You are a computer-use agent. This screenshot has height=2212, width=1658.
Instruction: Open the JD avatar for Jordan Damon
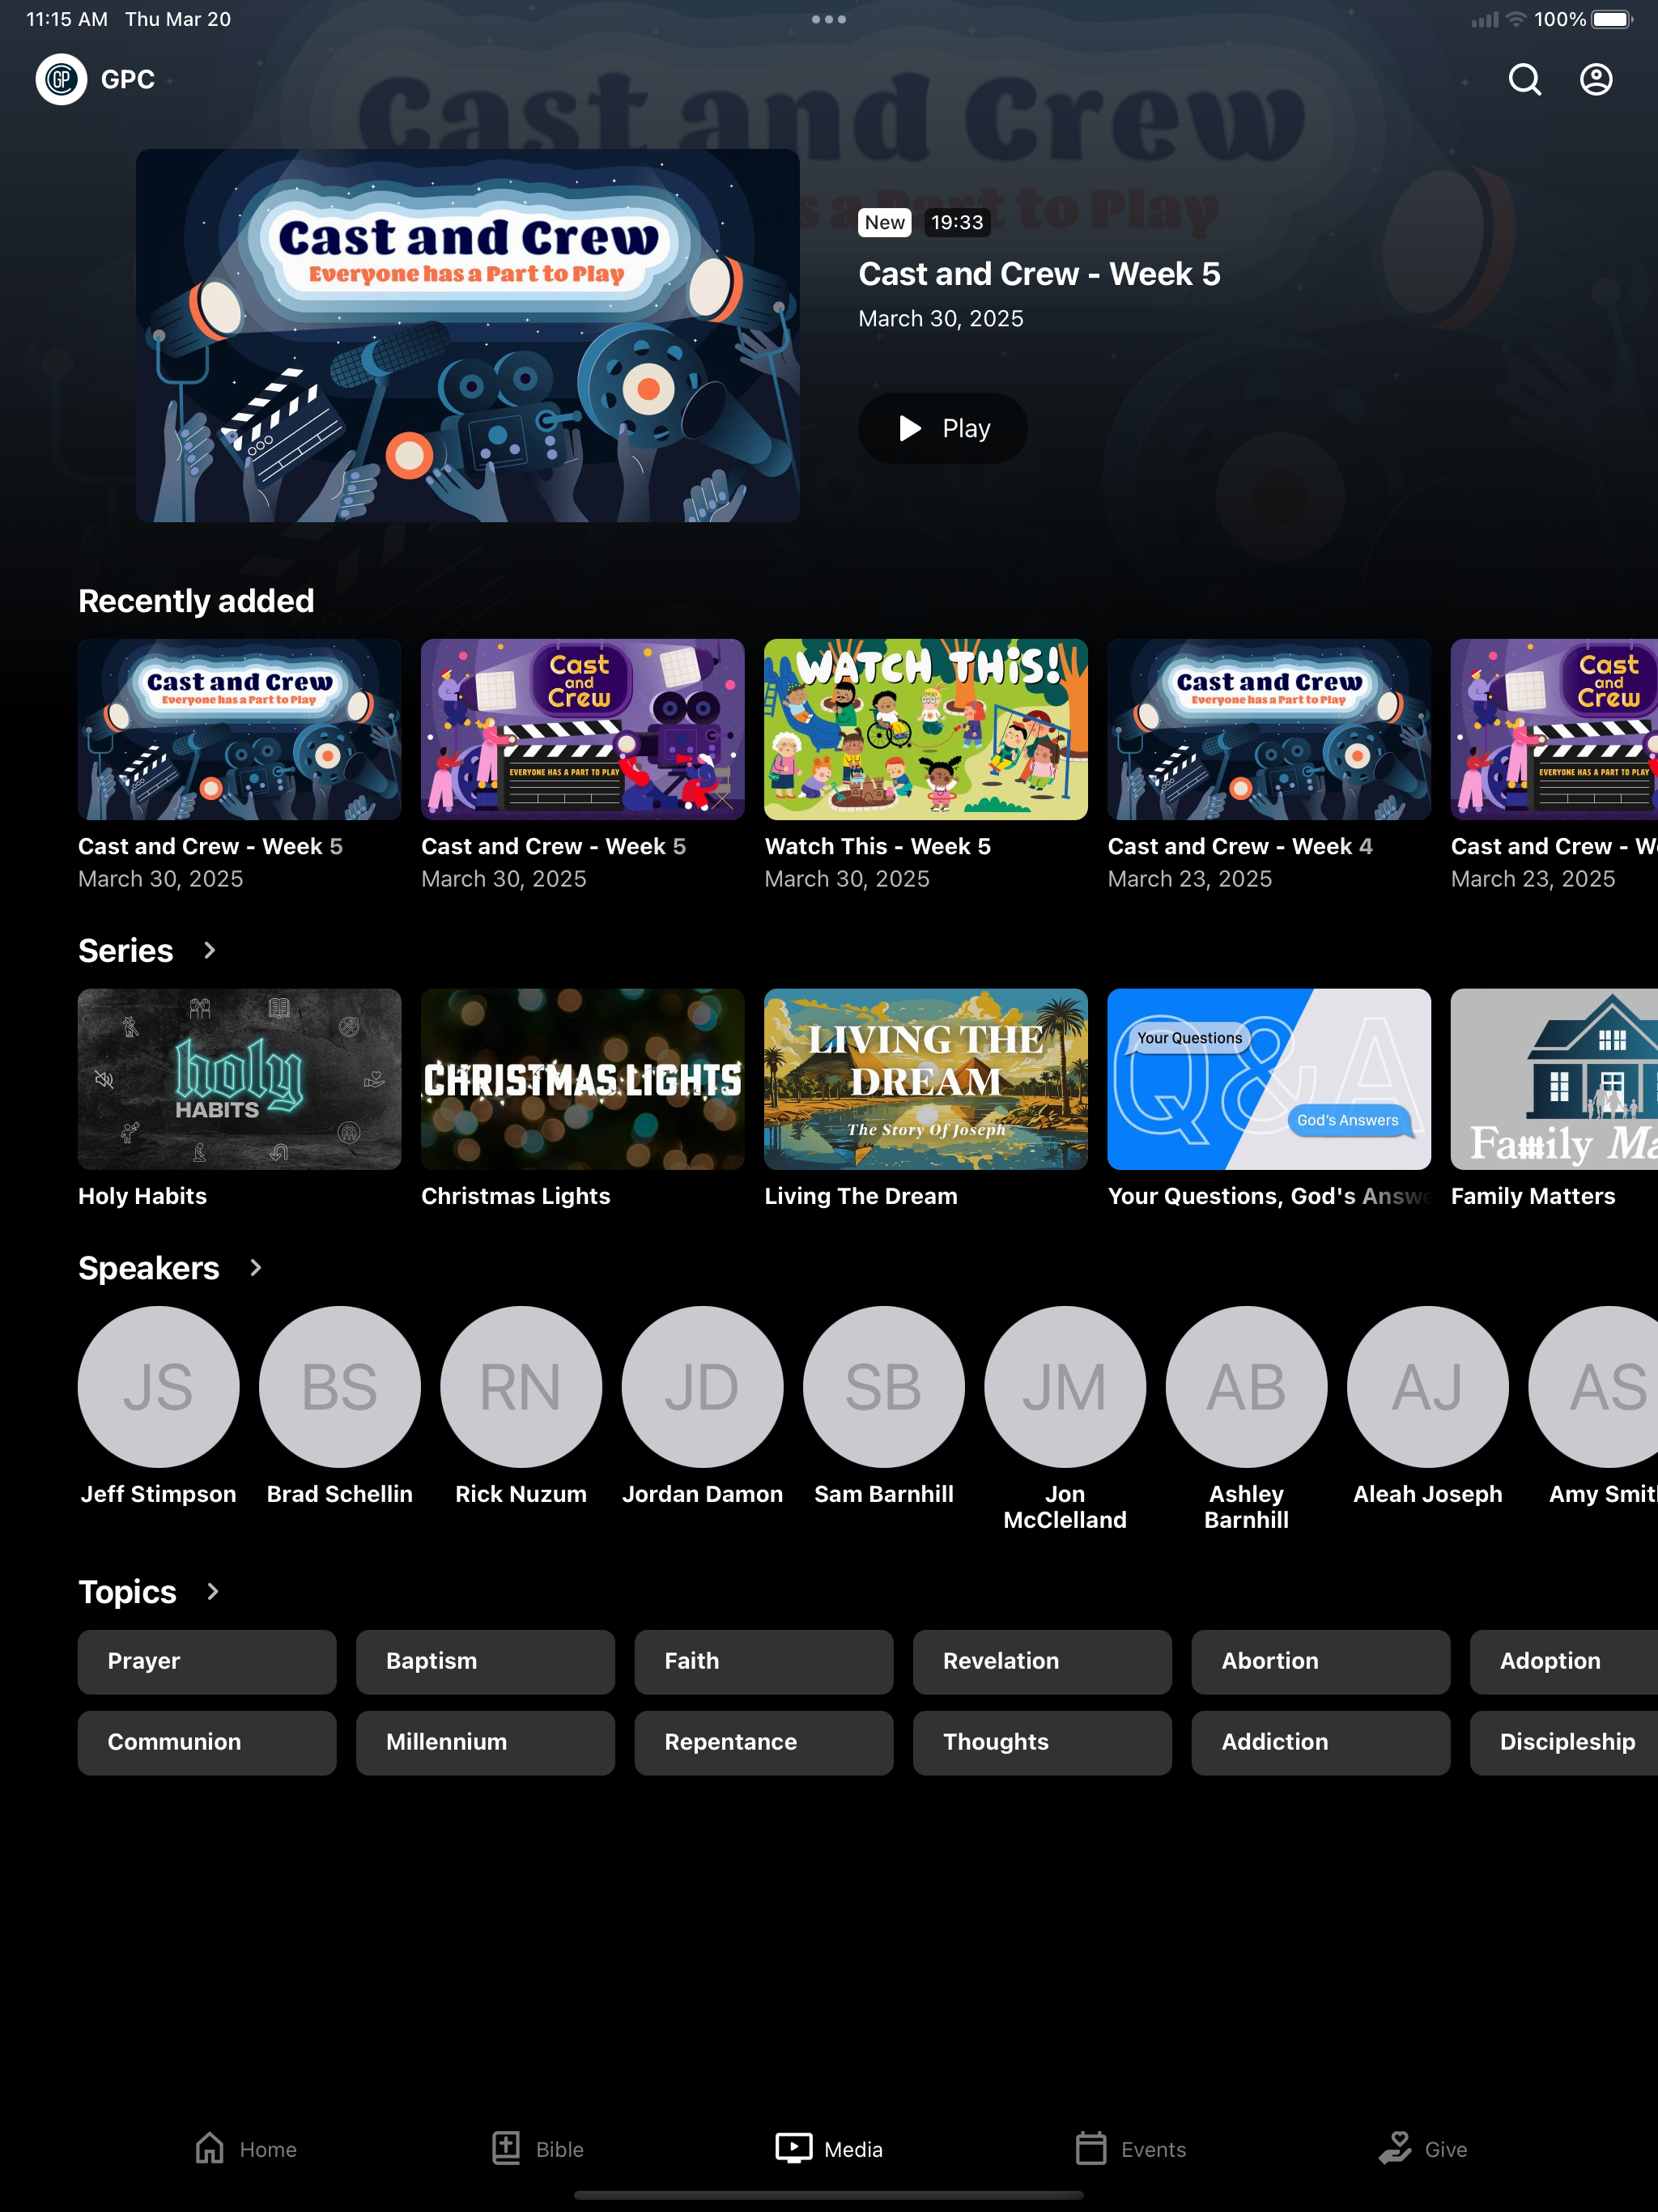(703, 1386)
